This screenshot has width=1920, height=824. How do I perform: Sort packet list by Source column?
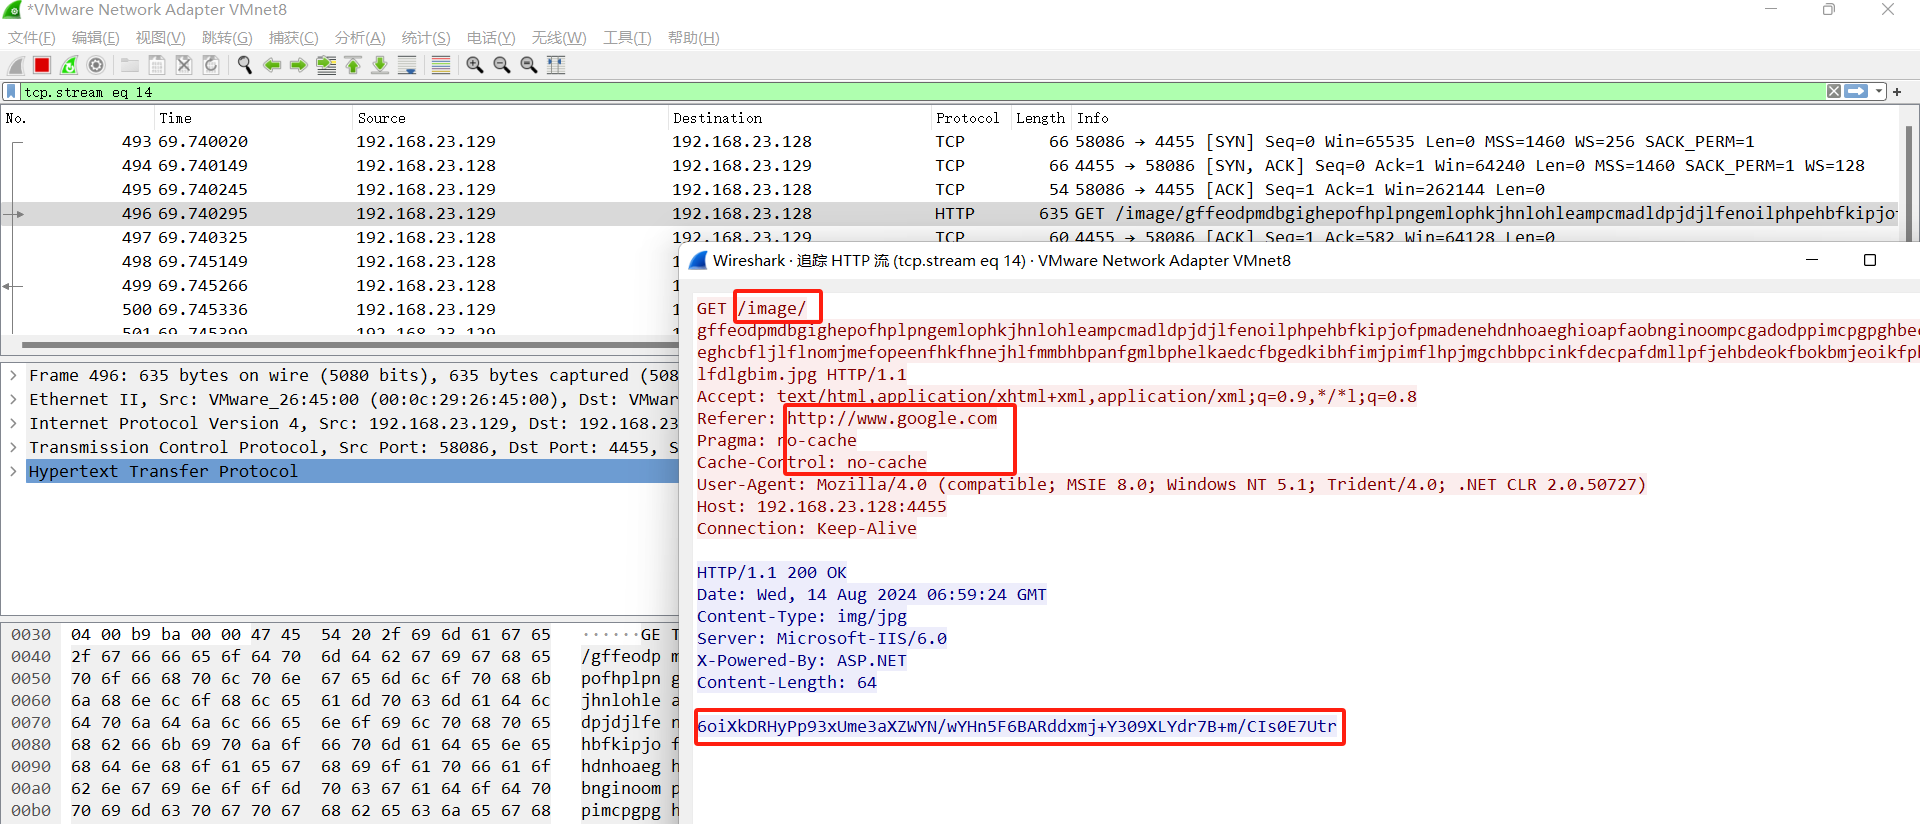pyautogui.click(x=510, y=118)
